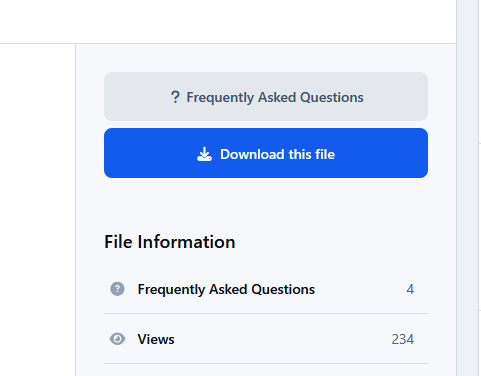Click the Views count 234
This screenshot has width=481, height=376.
pos(403,339)
